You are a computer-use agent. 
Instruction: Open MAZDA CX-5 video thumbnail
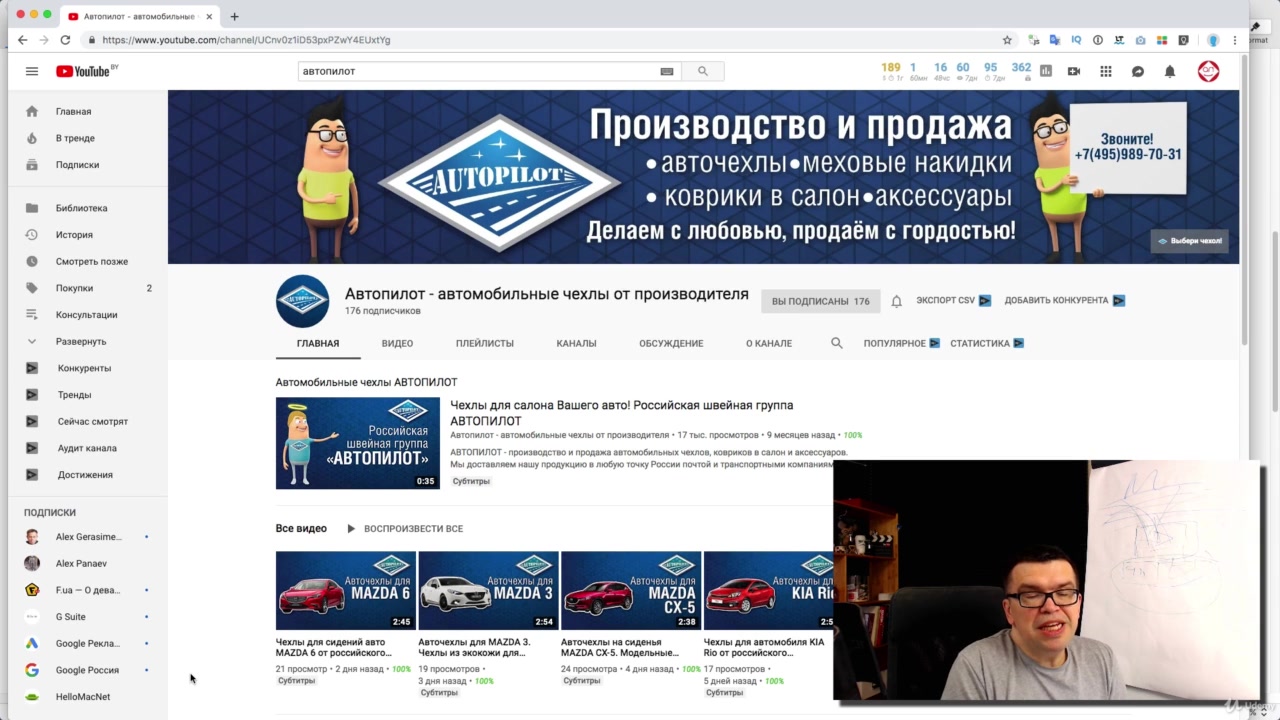pos(631,591)
